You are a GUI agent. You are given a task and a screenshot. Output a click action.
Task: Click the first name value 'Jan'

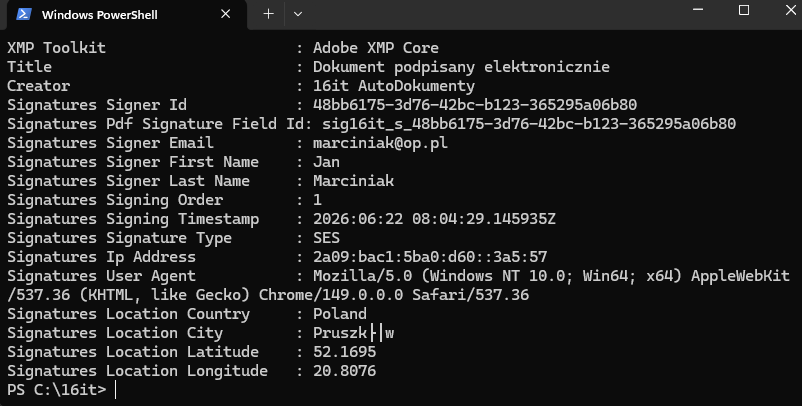click(x=326, y=162)
